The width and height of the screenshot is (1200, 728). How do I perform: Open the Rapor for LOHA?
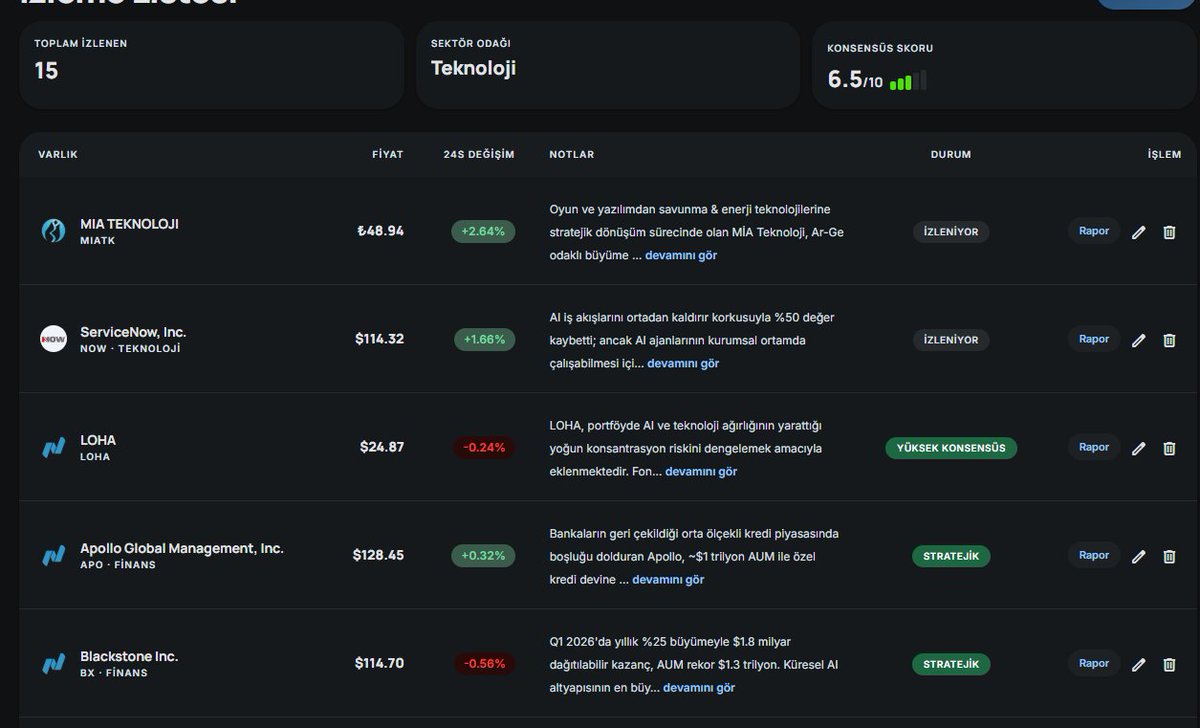[1094, 447]
